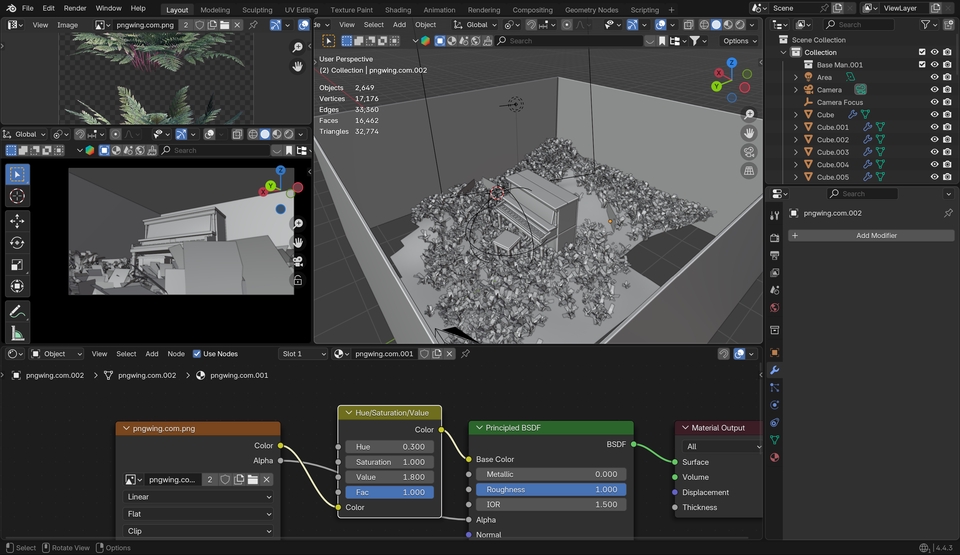Screen dimensions: 960x555
Task: Open the Material properties tab icon
Action: [774, 457]
